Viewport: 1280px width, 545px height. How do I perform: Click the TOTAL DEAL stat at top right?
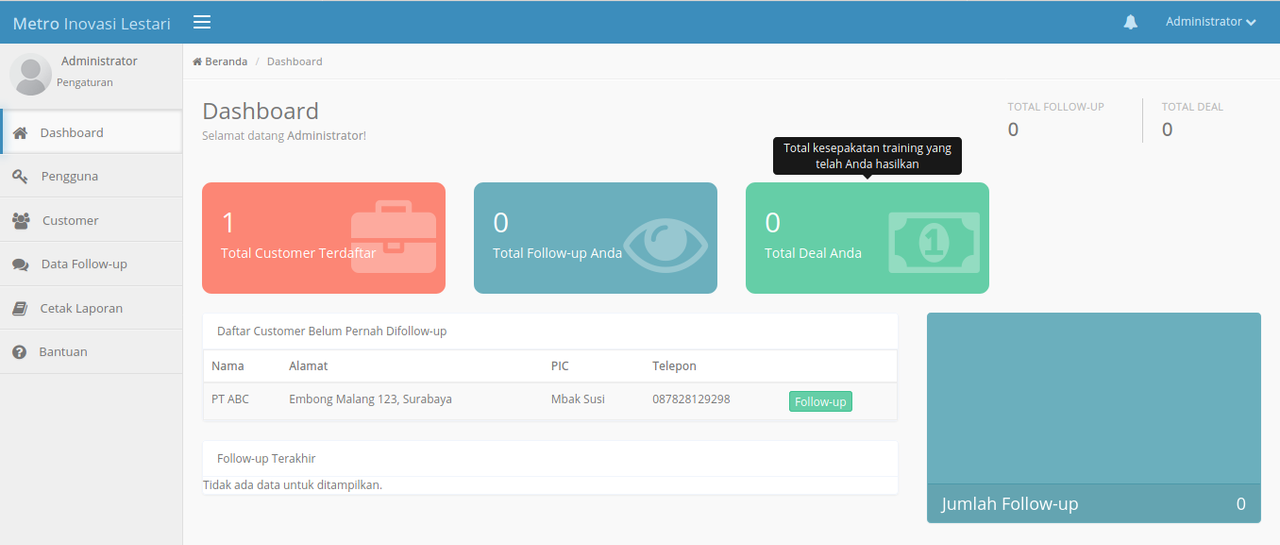click(1192, 120)
